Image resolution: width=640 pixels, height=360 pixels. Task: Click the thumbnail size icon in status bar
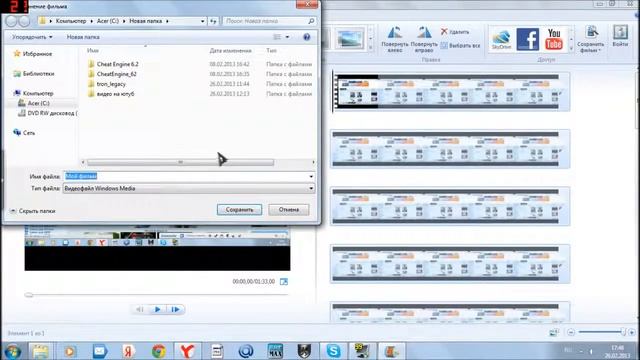[553, 333]
